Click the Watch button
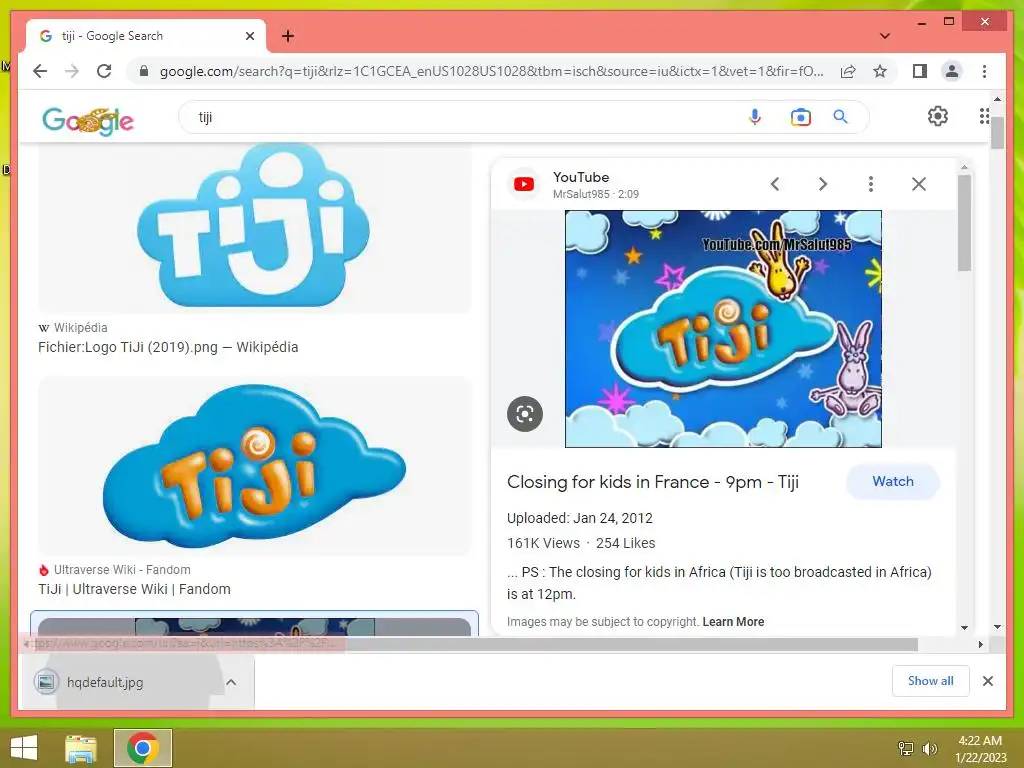The height and width of the screenshot is (768, 1024). tap(893, 481)
